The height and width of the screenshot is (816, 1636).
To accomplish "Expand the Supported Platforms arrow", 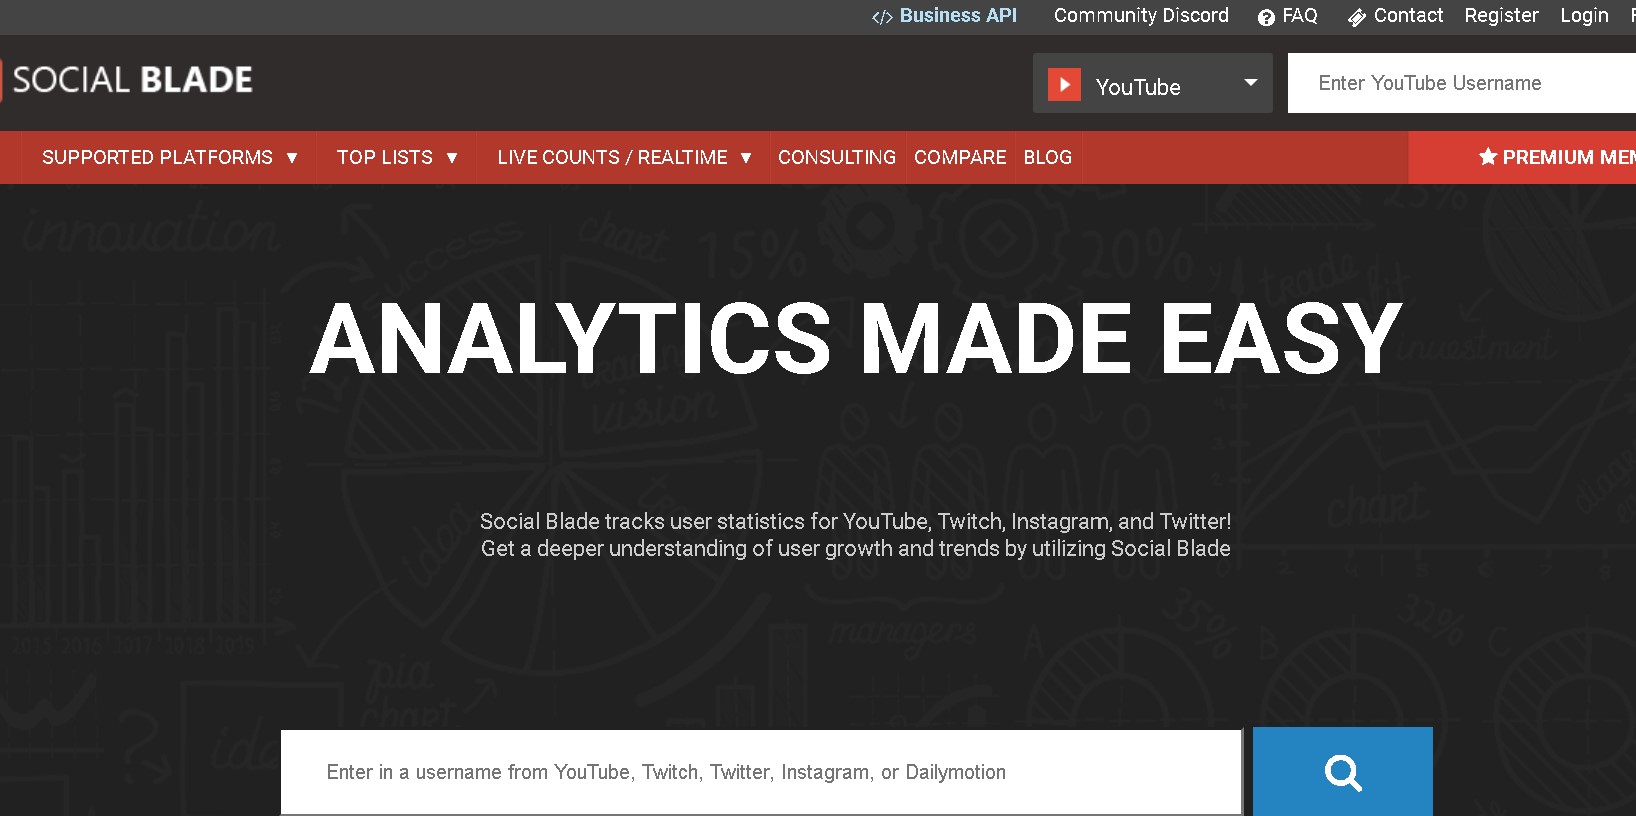I will click(292, 158).
